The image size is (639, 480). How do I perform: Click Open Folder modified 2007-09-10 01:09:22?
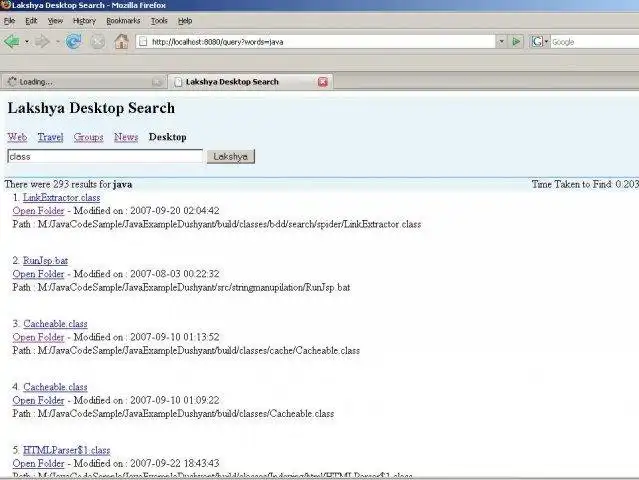pyautogui.click(x=38, y=401)
